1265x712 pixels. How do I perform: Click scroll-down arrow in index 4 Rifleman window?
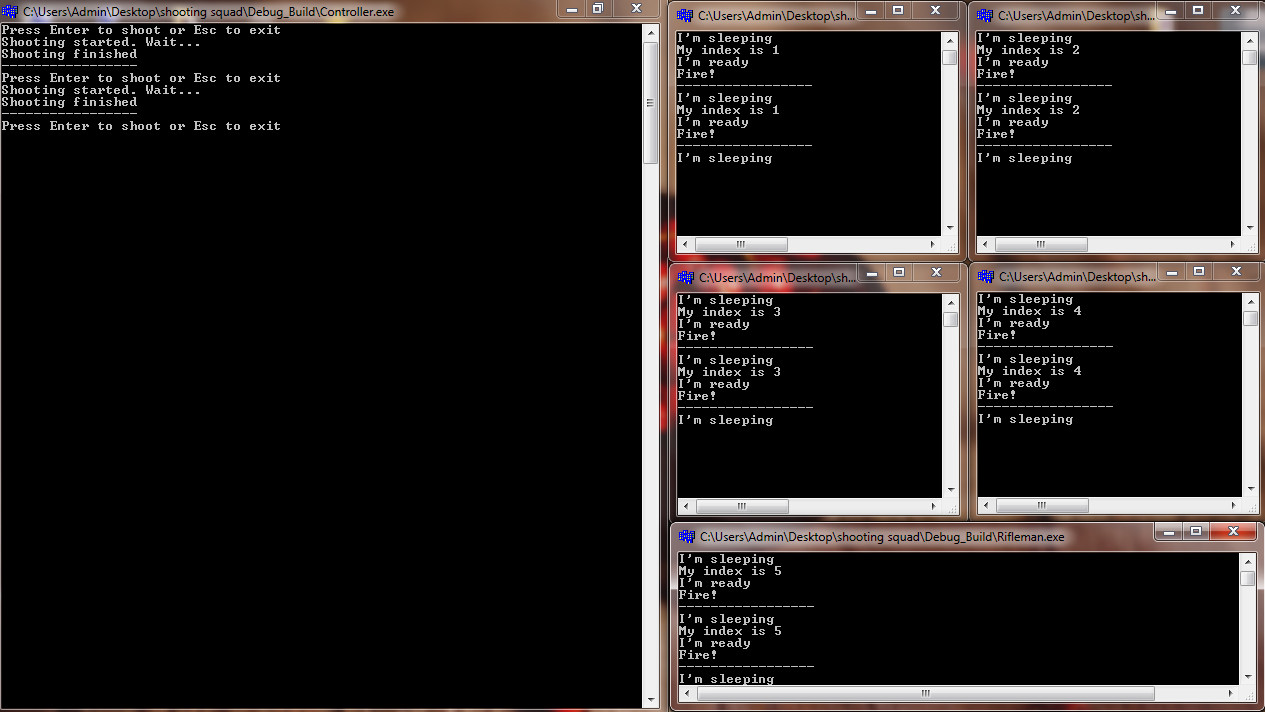[1251, 489]
